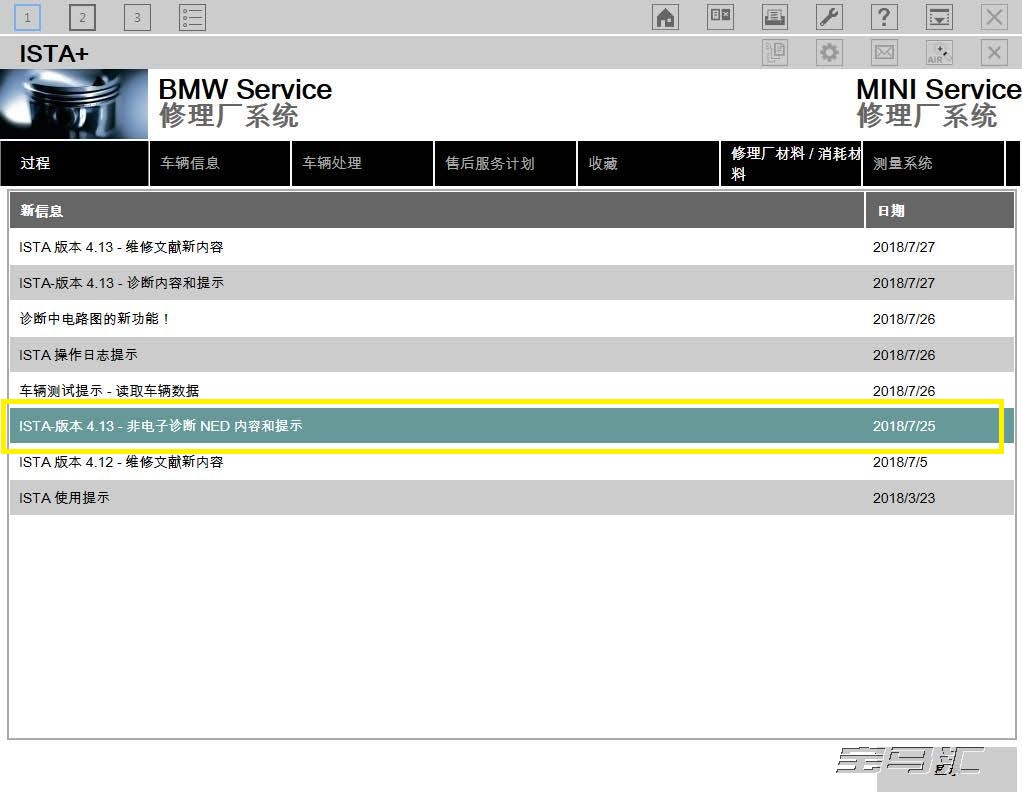Open ISTA 版本 4.12 - 维修文献新内容 entry
The image size is (1022, 799).
click(x=512, y=462)
